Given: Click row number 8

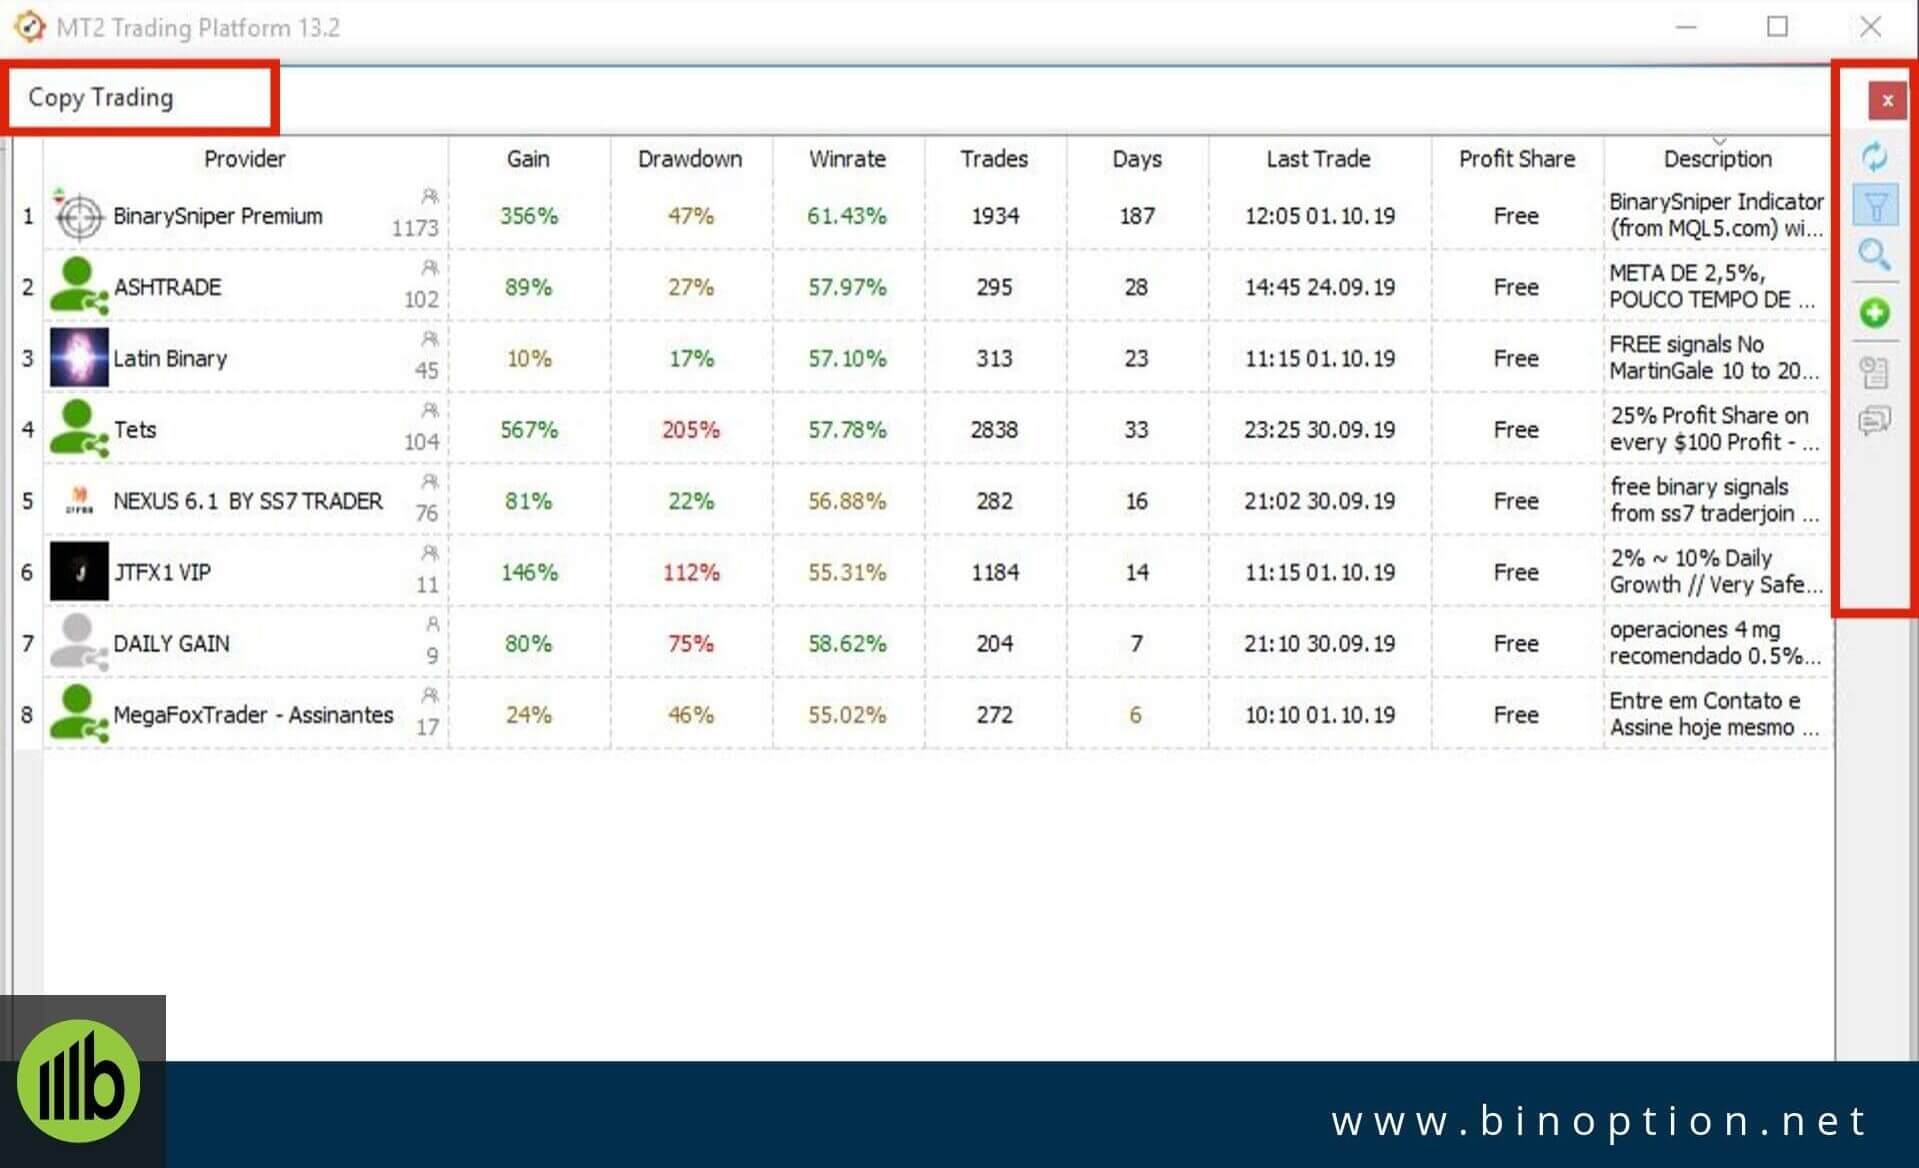Looking at the screenshot, I should tap(27, 714).
